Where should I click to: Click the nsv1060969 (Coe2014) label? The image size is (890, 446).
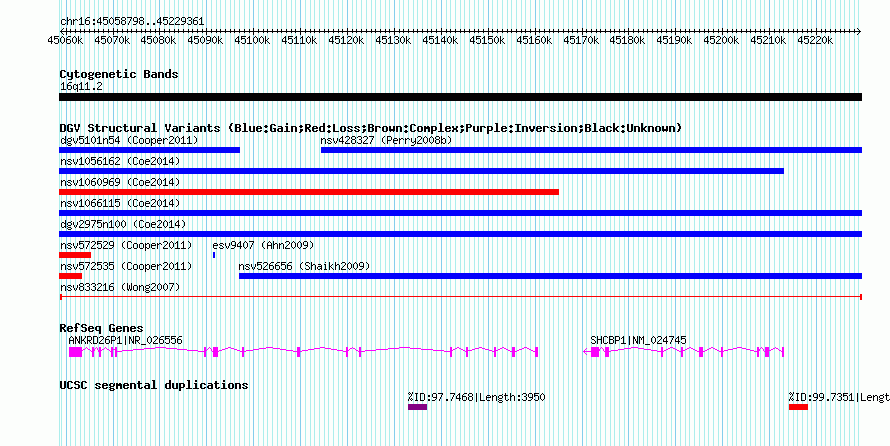120,182
